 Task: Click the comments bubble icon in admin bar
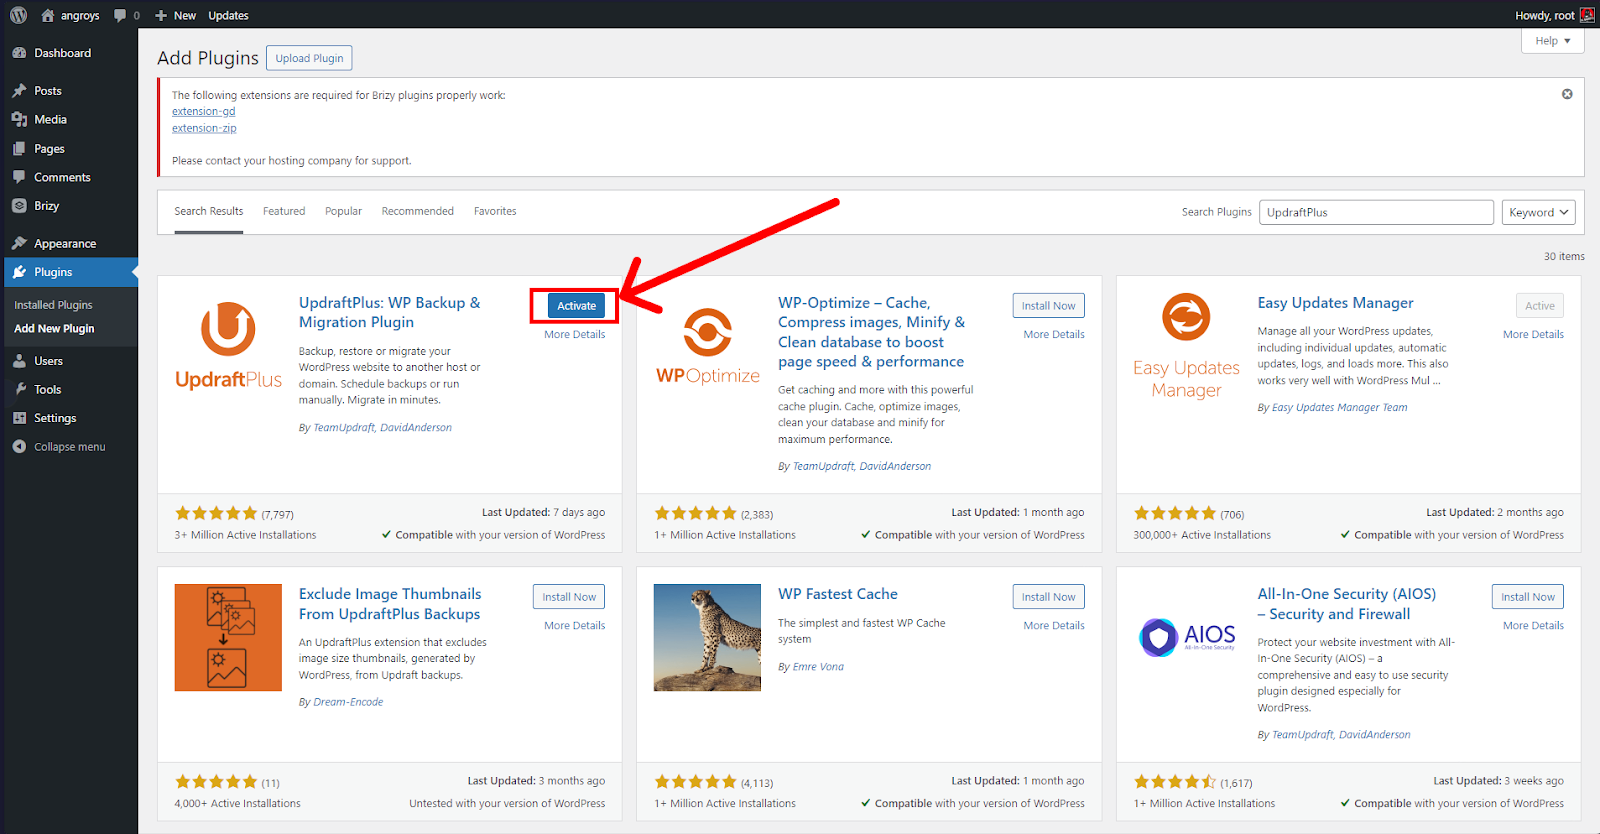121,15
